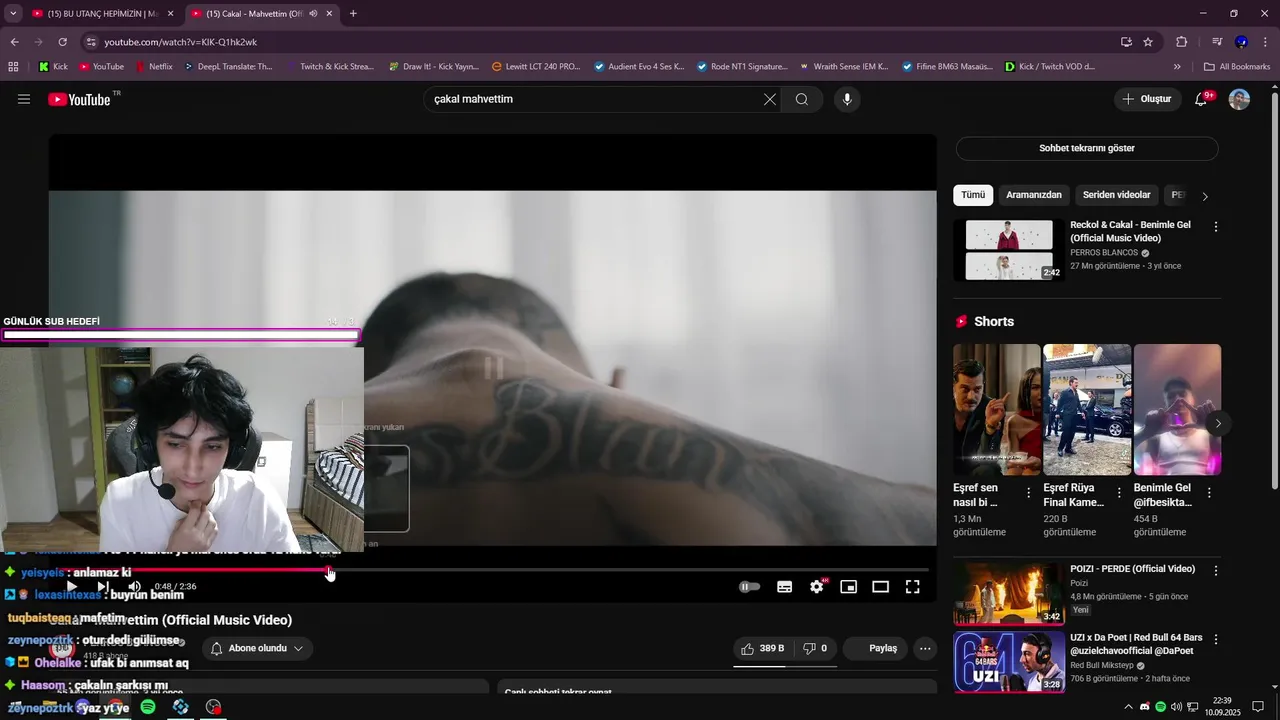1280x720 pixels.
Task: Like the video with 389 B button
Action: point(764,648)
